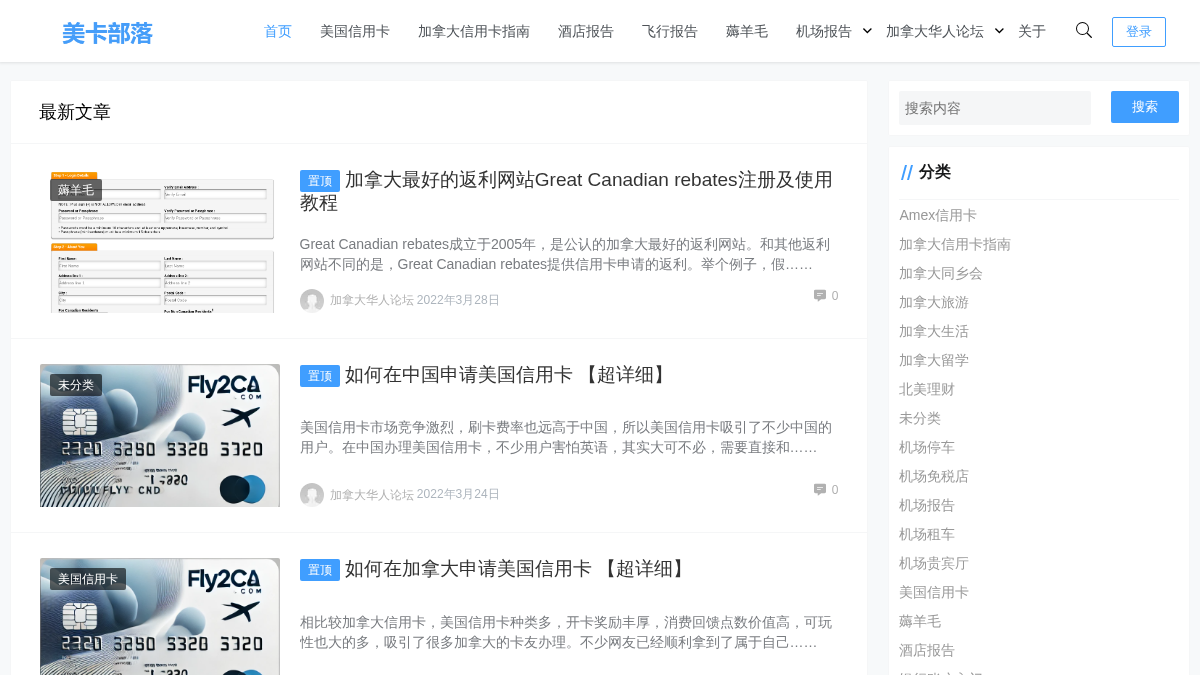This screenshot has height=675, width=1200.
Task: Open article 如何在加拿大申请美国信用卡 title
Action: point(518,569)
